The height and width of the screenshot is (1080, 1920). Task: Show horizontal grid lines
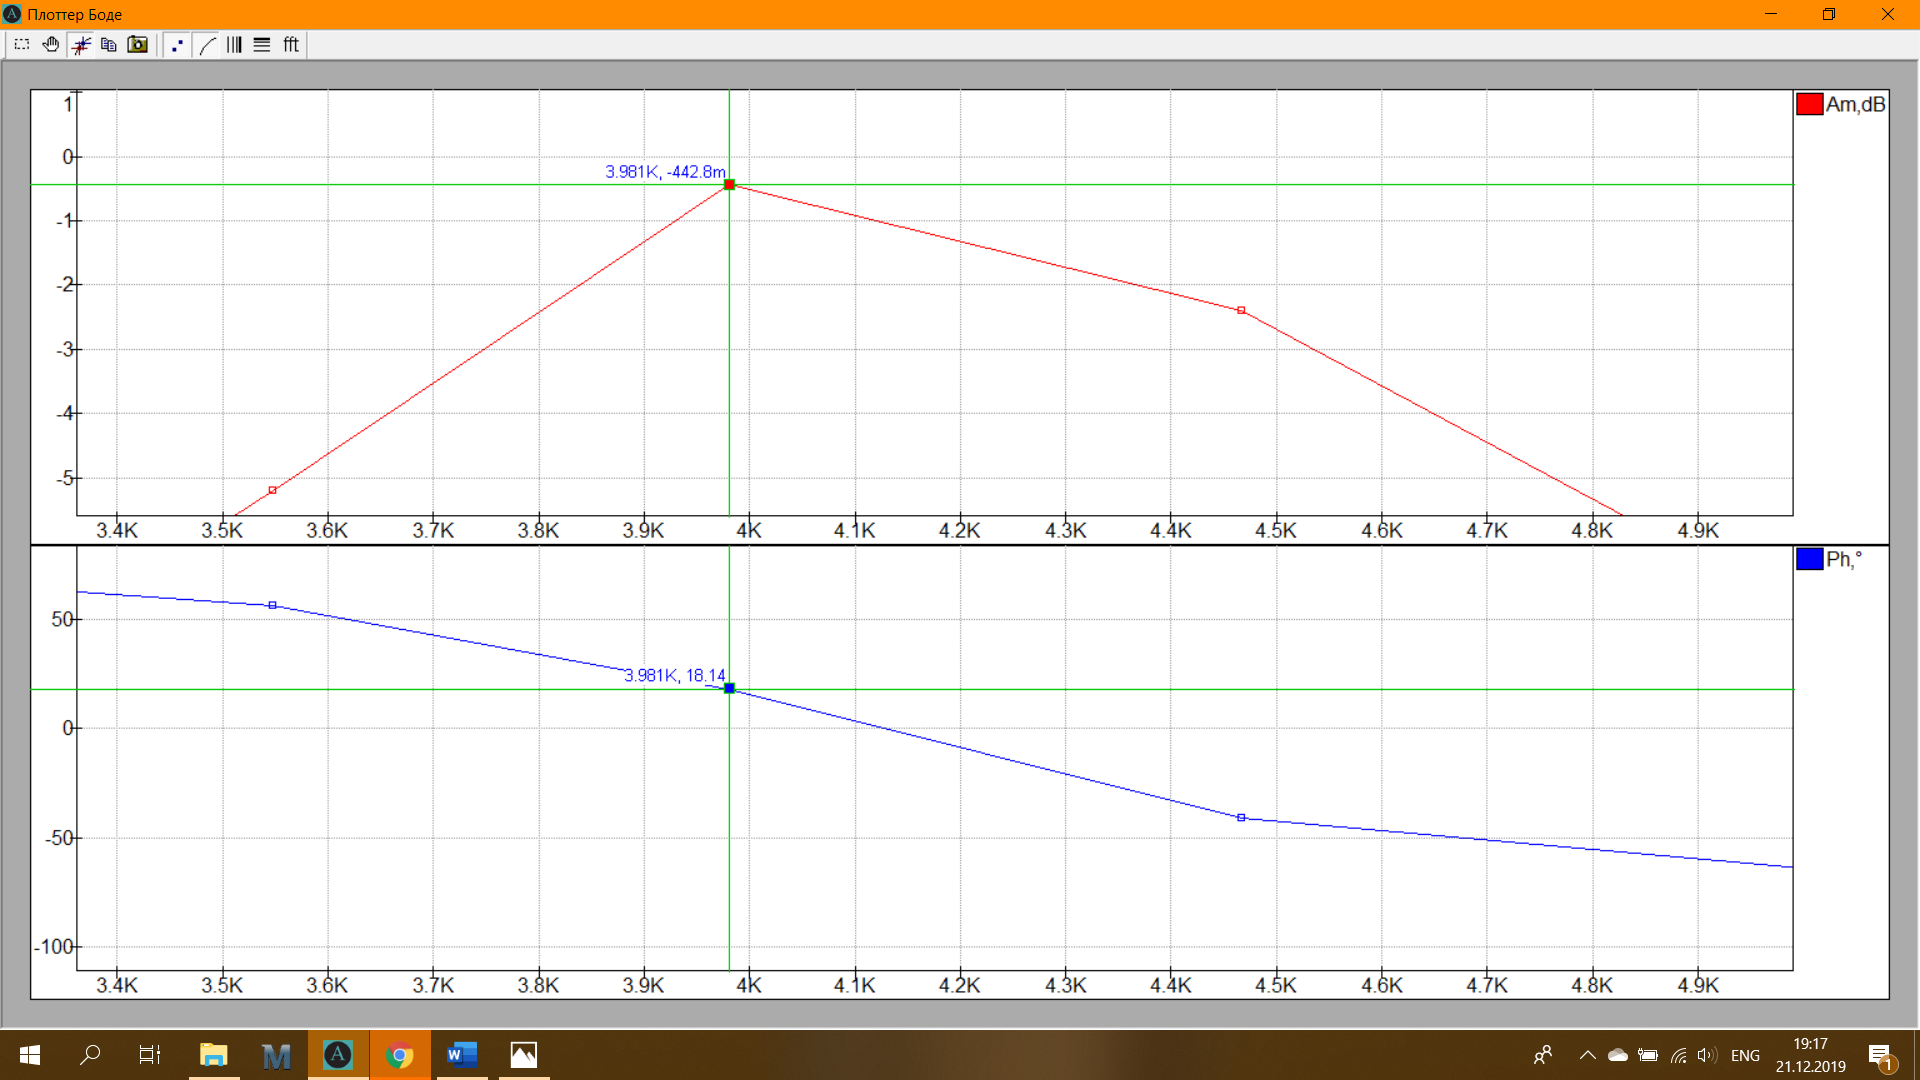(262, 45)
